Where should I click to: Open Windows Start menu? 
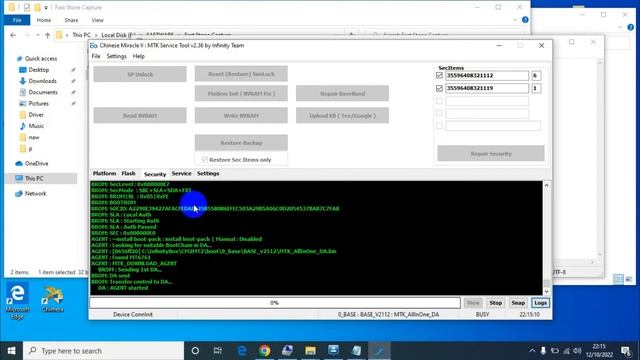pyautogui.click(x=11, y=351)
